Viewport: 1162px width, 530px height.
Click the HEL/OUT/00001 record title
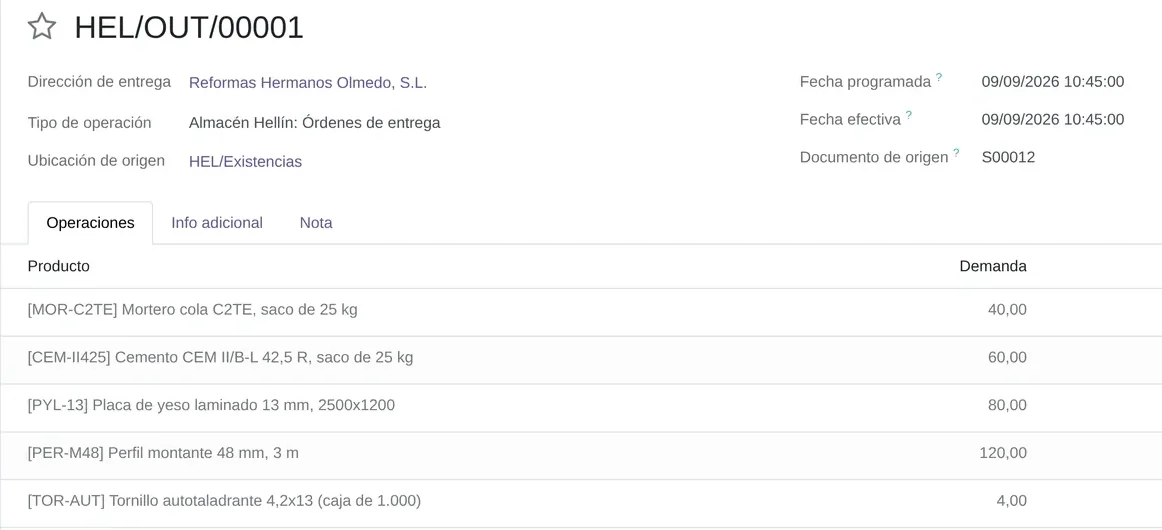click(189, 27)
